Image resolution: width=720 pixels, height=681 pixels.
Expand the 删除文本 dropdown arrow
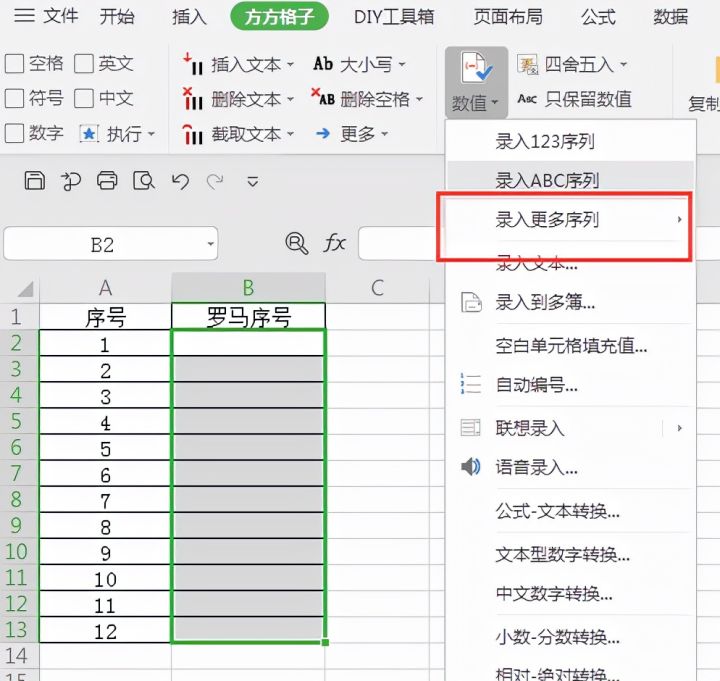coord(290,99)
